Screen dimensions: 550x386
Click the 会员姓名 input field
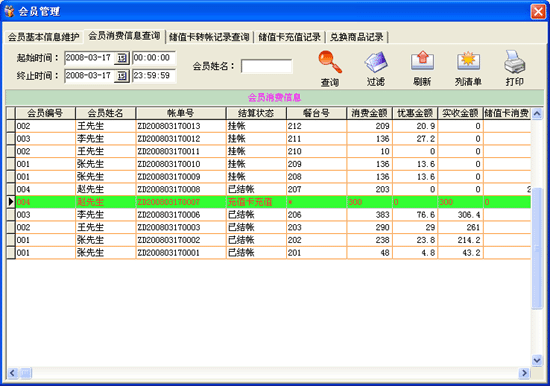(267, 66)
